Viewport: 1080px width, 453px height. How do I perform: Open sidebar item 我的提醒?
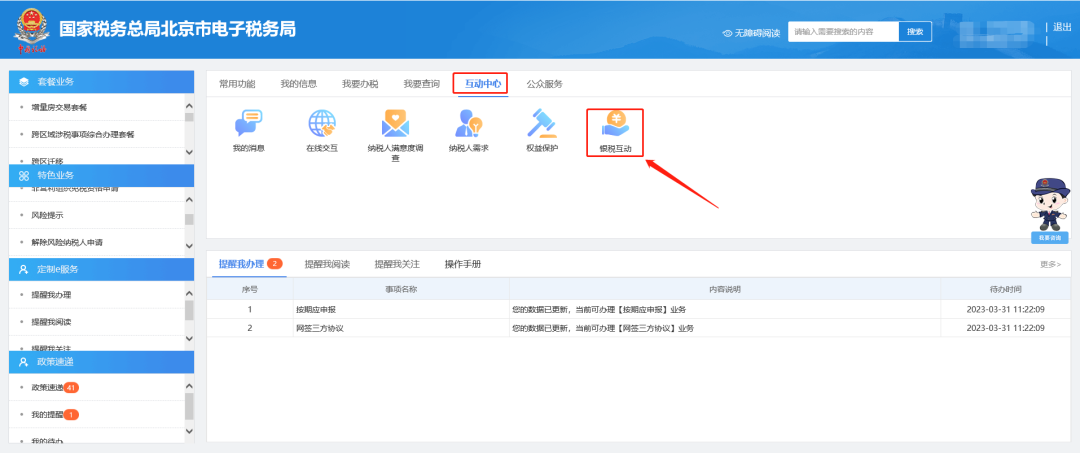[x=47, y=414]
